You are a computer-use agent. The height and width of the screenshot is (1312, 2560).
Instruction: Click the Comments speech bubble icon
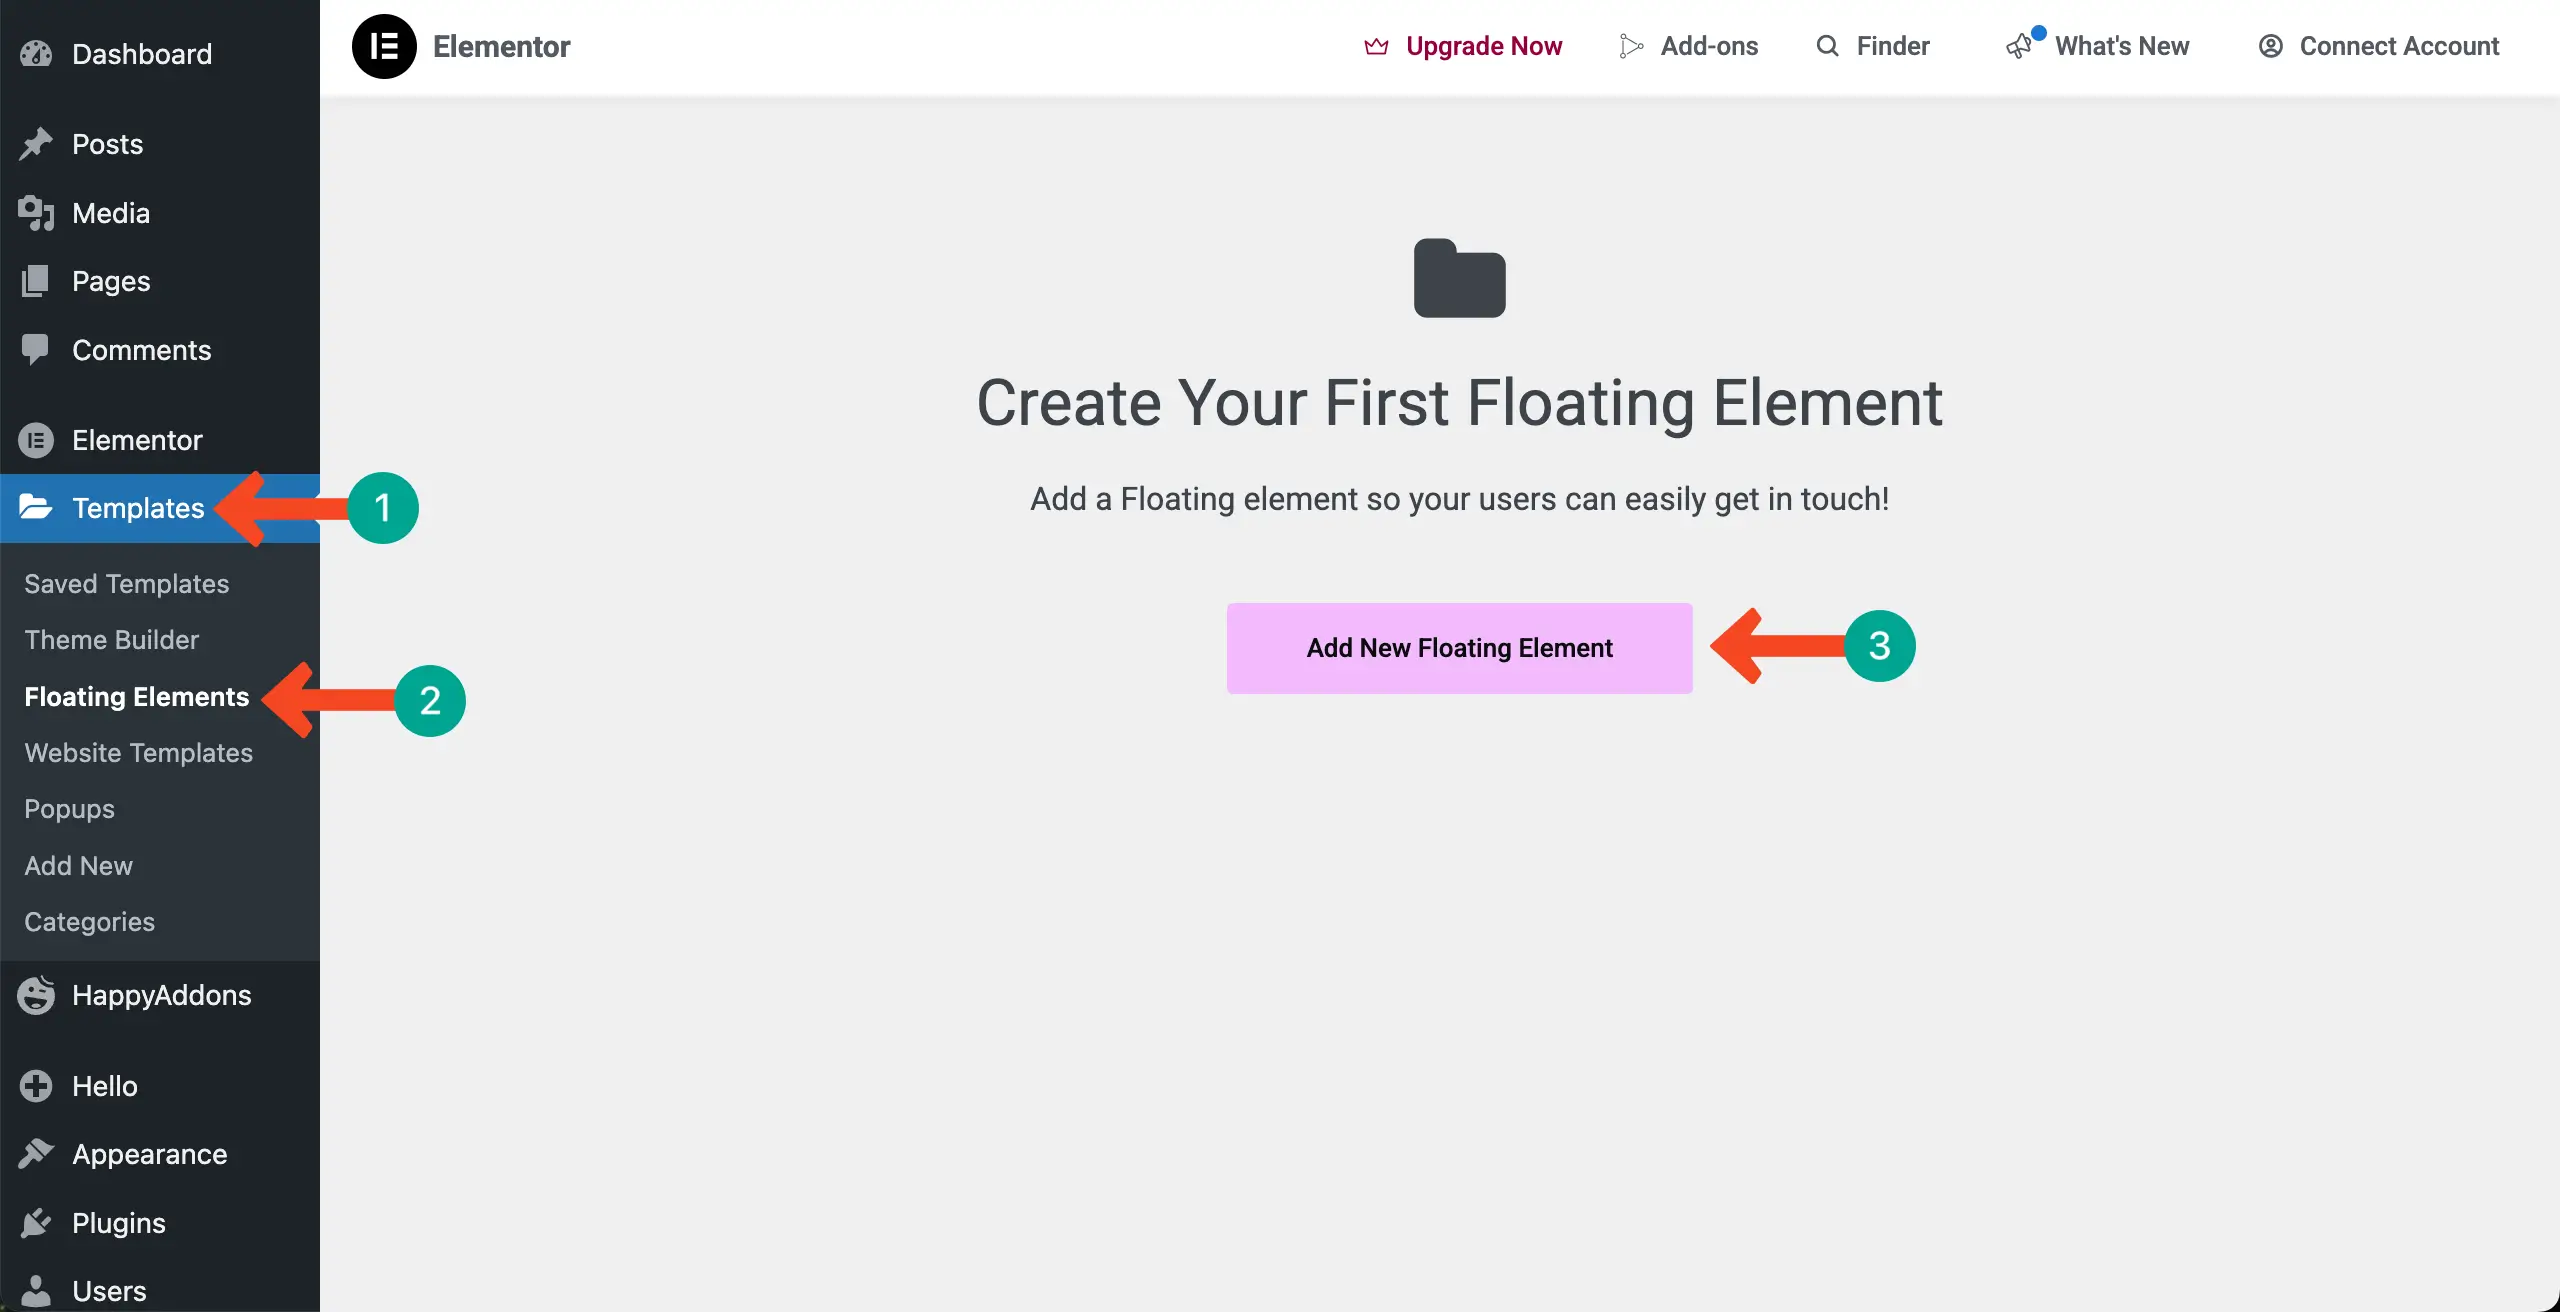click(x=36, y=350)
